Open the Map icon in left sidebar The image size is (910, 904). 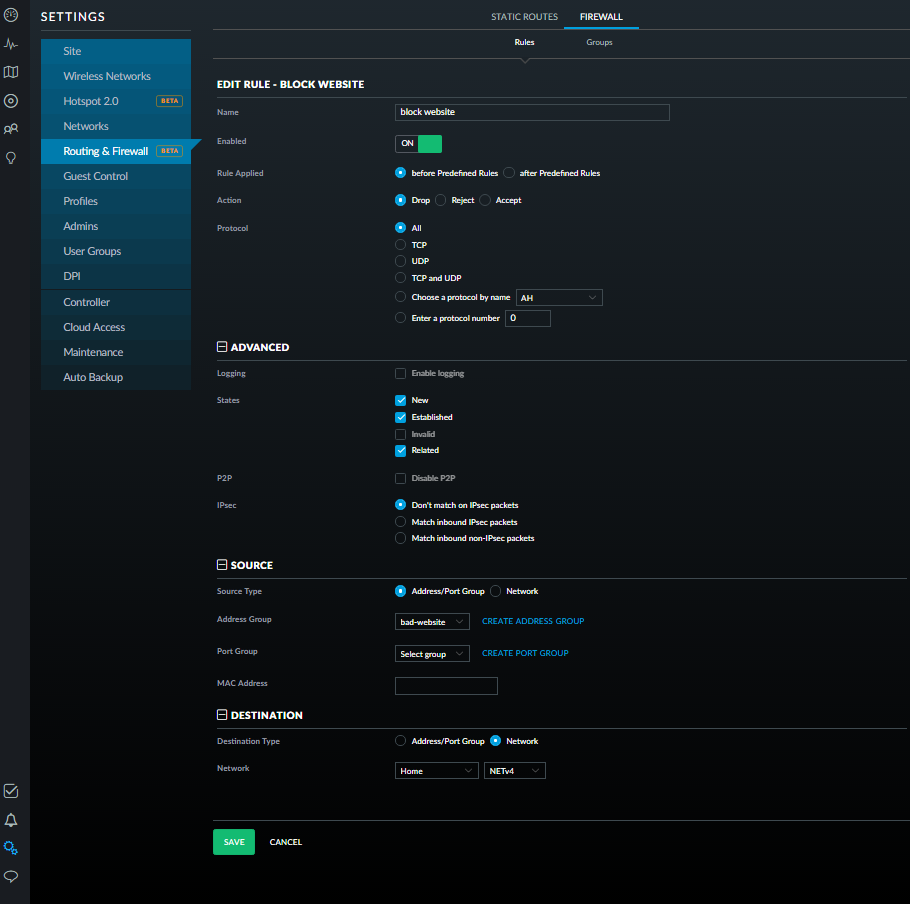[x=11, y=72]
